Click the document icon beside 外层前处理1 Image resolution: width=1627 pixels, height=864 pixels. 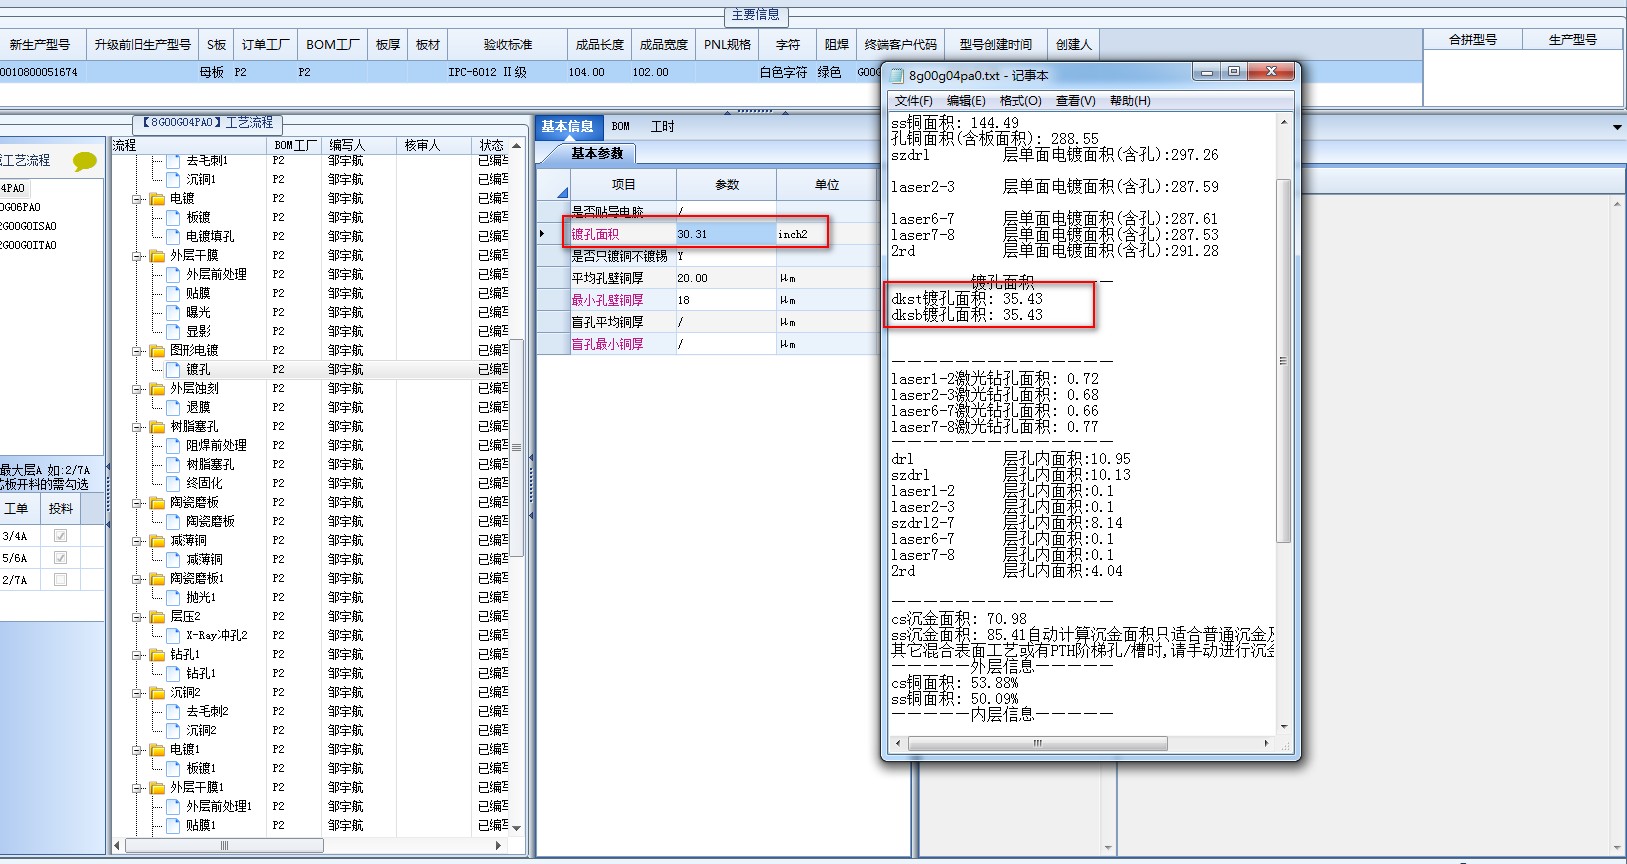click(x=173, y=807)
